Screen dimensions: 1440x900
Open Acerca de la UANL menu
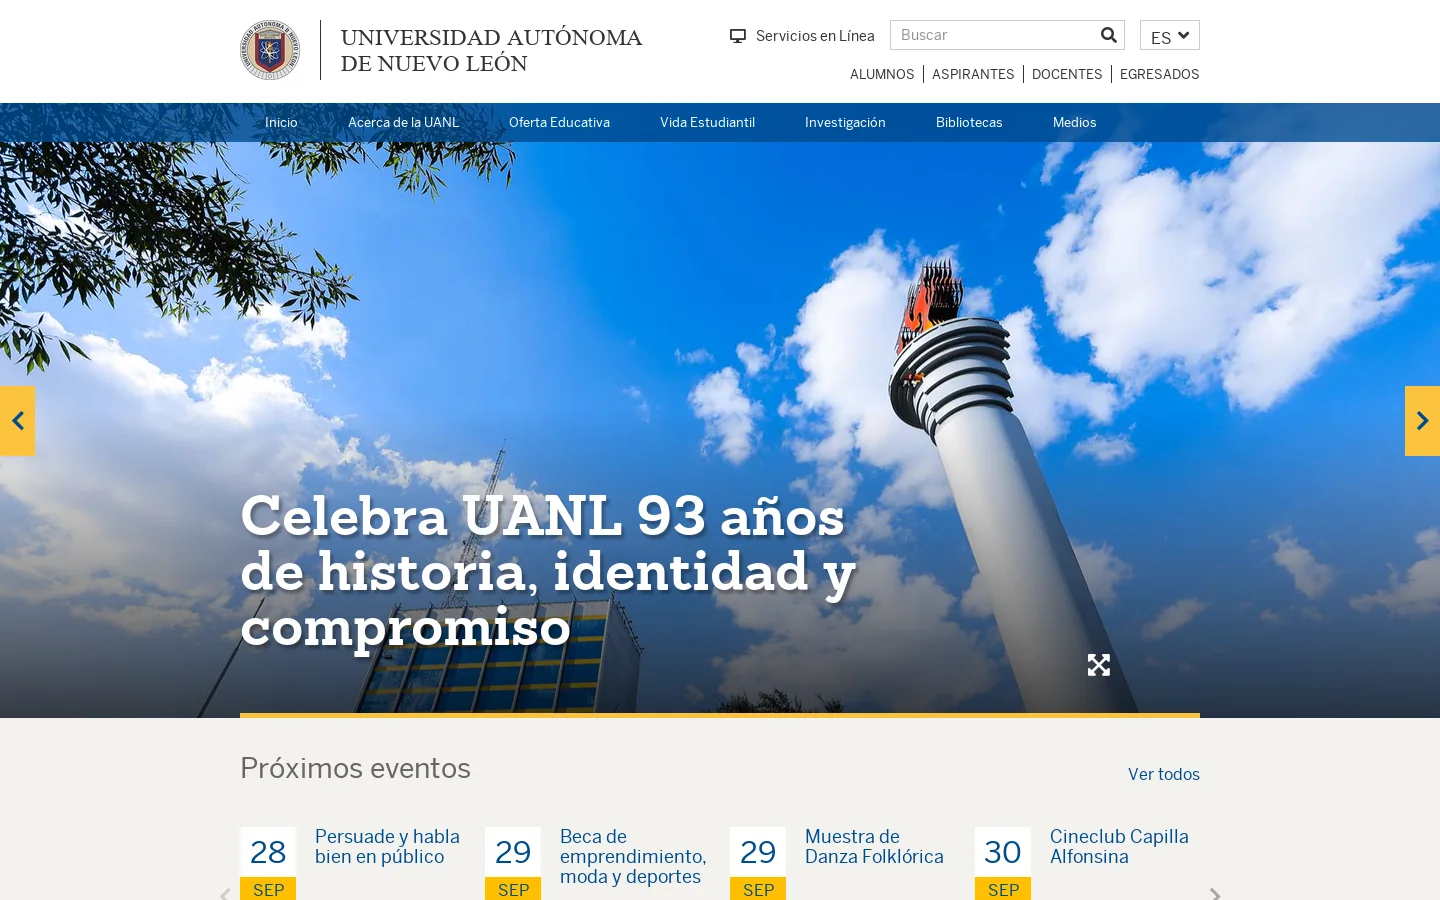pyautogui.click(x=404, y=122)
